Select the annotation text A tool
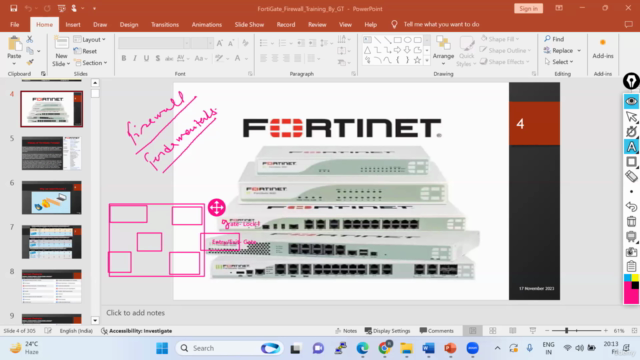640x360 pixels. [631, 147]
